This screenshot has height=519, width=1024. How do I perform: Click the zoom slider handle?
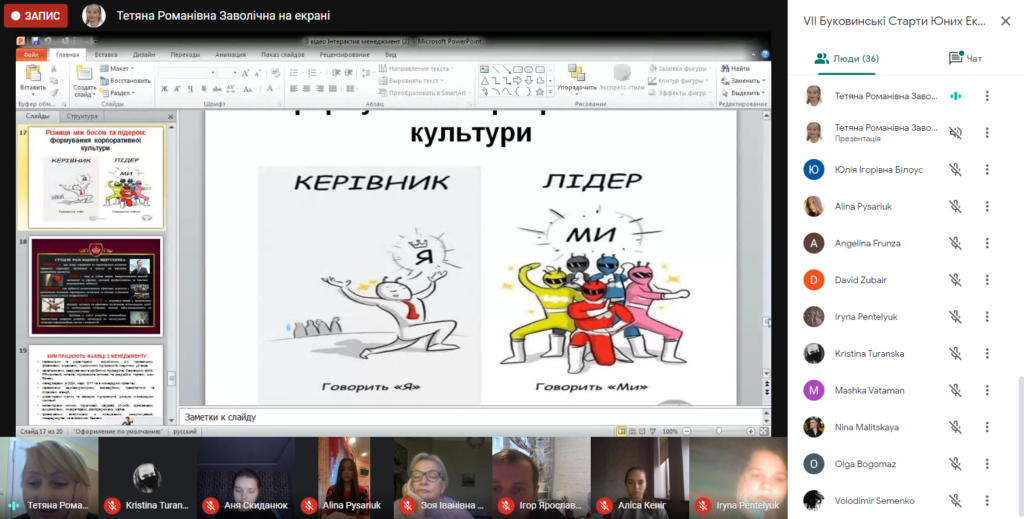719,432
